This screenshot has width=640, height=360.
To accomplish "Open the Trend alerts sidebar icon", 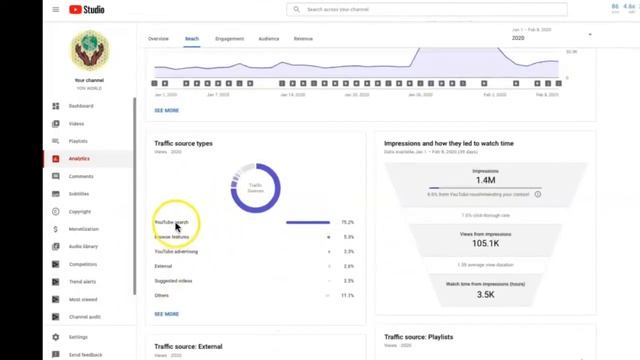I will (x=56, y=282).
